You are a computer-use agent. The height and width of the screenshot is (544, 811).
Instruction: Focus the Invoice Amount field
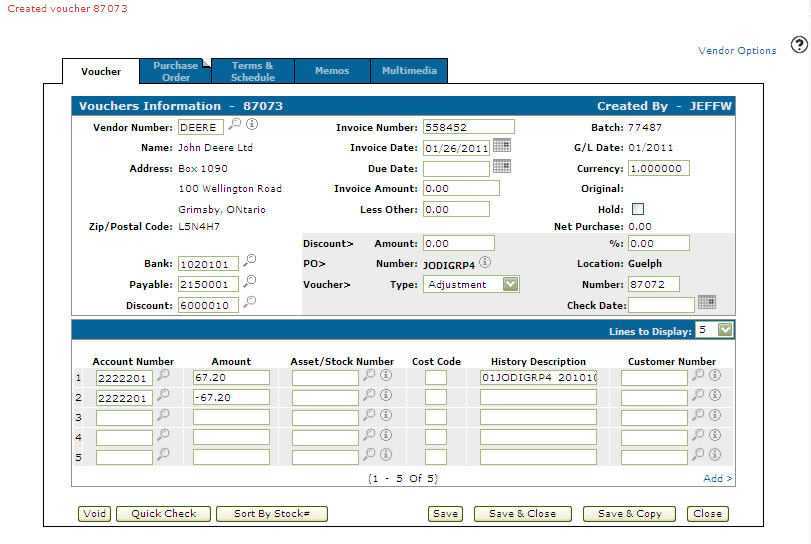(x=461, y=188)
